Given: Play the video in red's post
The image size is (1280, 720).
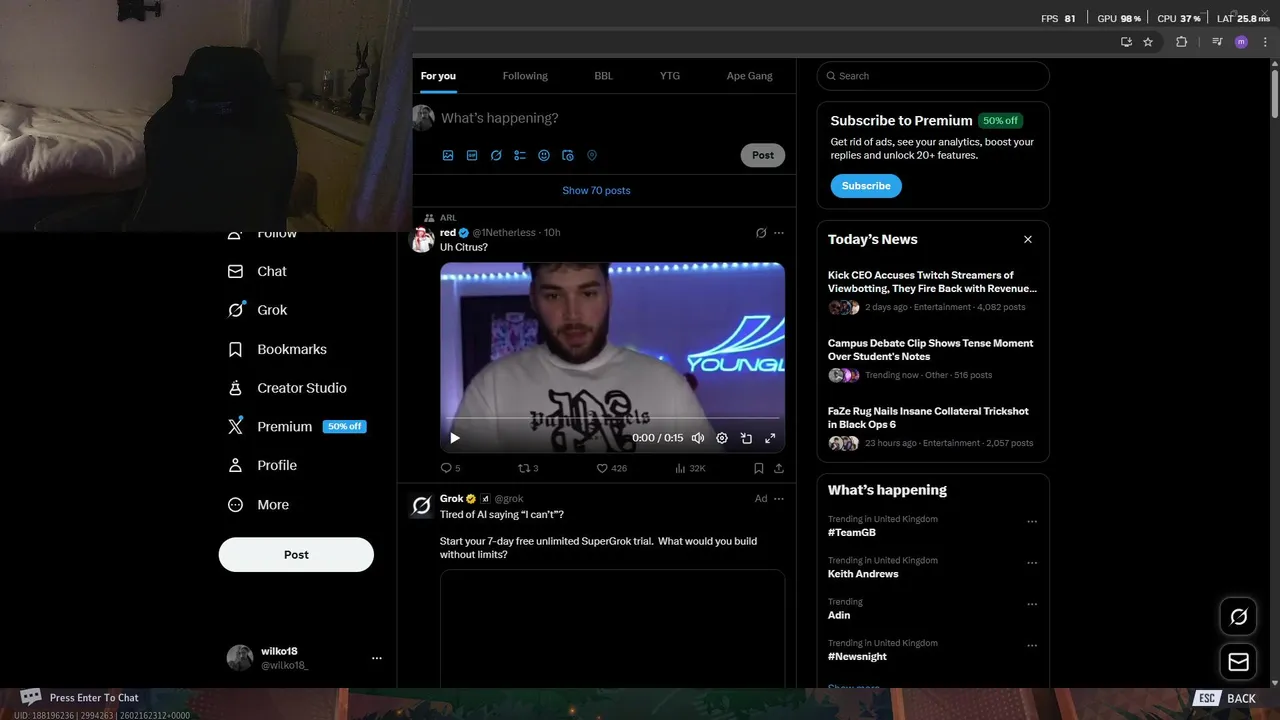Looking at the screenshot, I should tap(455, 438).
